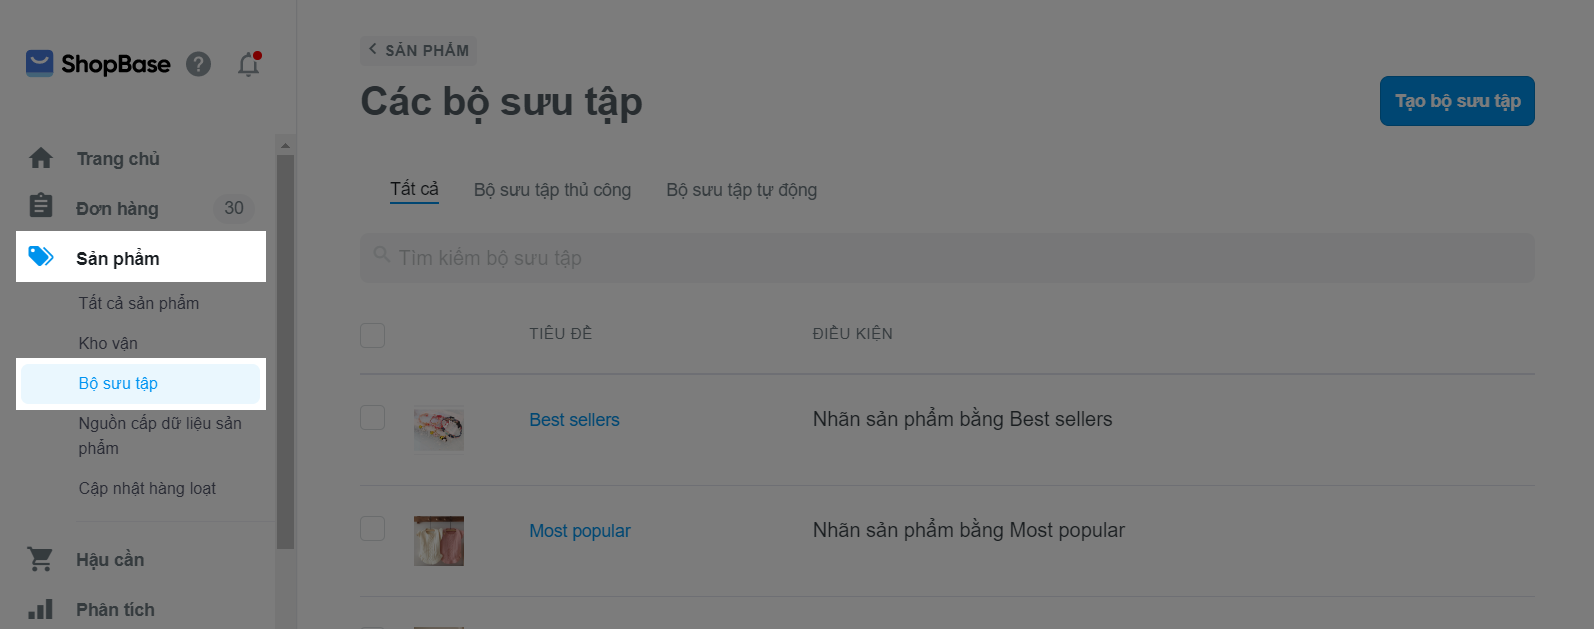Open the notifications bell icon

248,65
